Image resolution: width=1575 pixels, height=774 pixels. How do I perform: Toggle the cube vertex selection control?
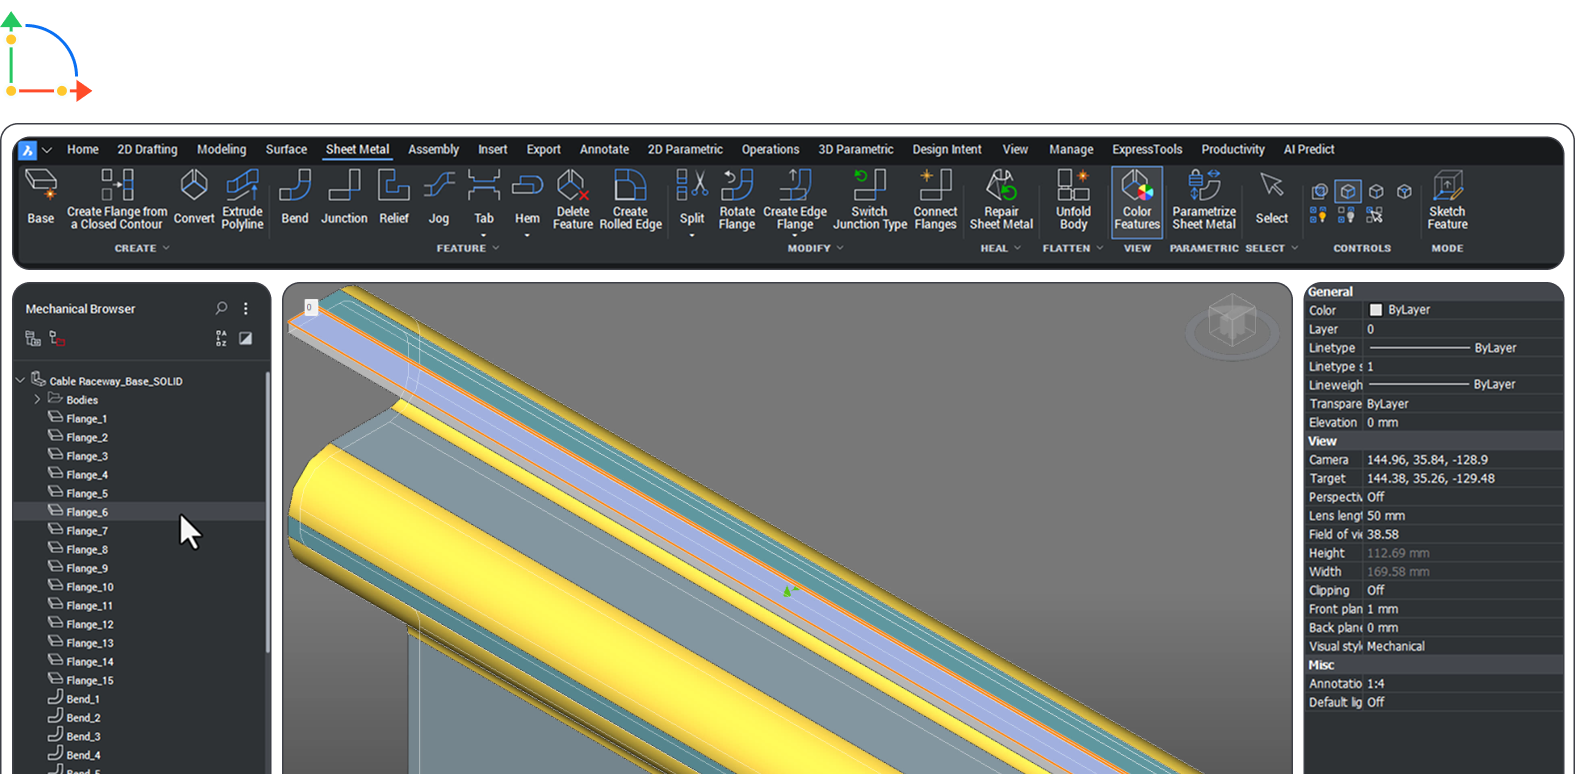[x=1404, y=191]
